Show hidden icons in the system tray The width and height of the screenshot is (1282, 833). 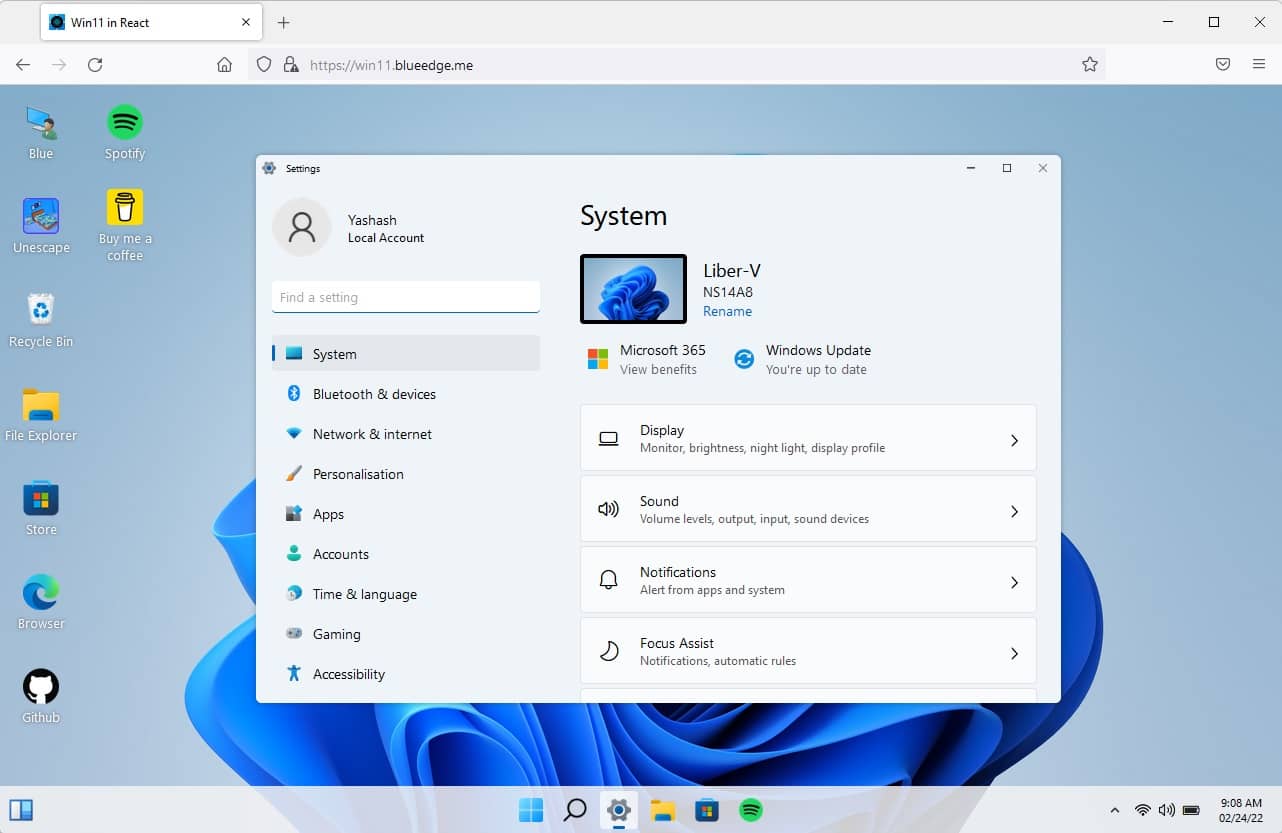pyautogui.click(x=1115, y=810)
